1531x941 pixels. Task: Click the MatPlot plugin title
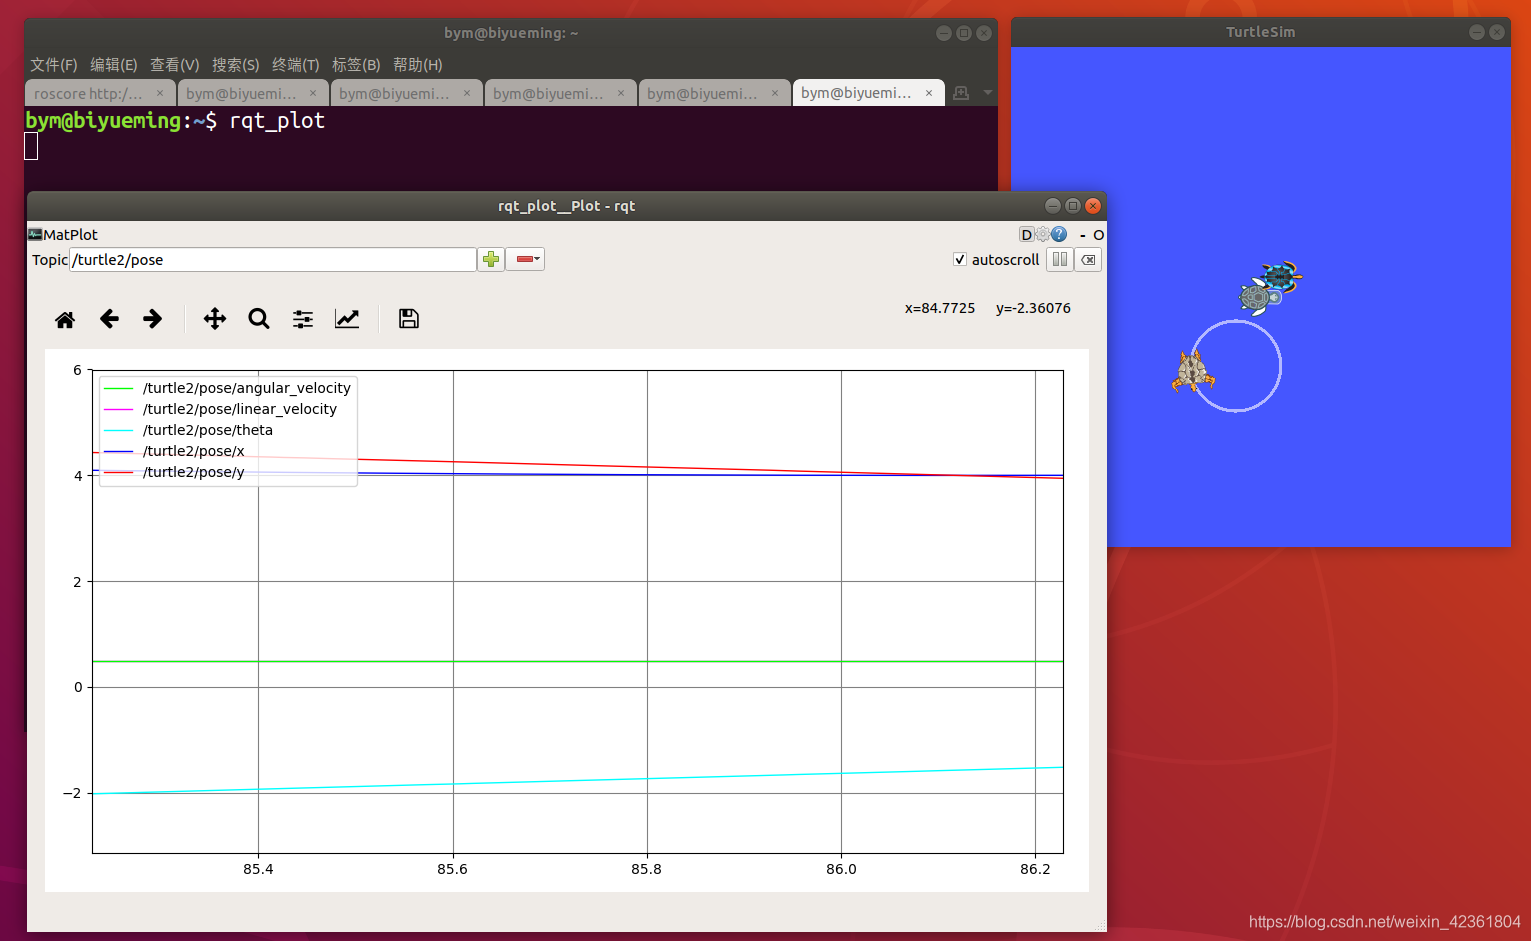(70, 235)
